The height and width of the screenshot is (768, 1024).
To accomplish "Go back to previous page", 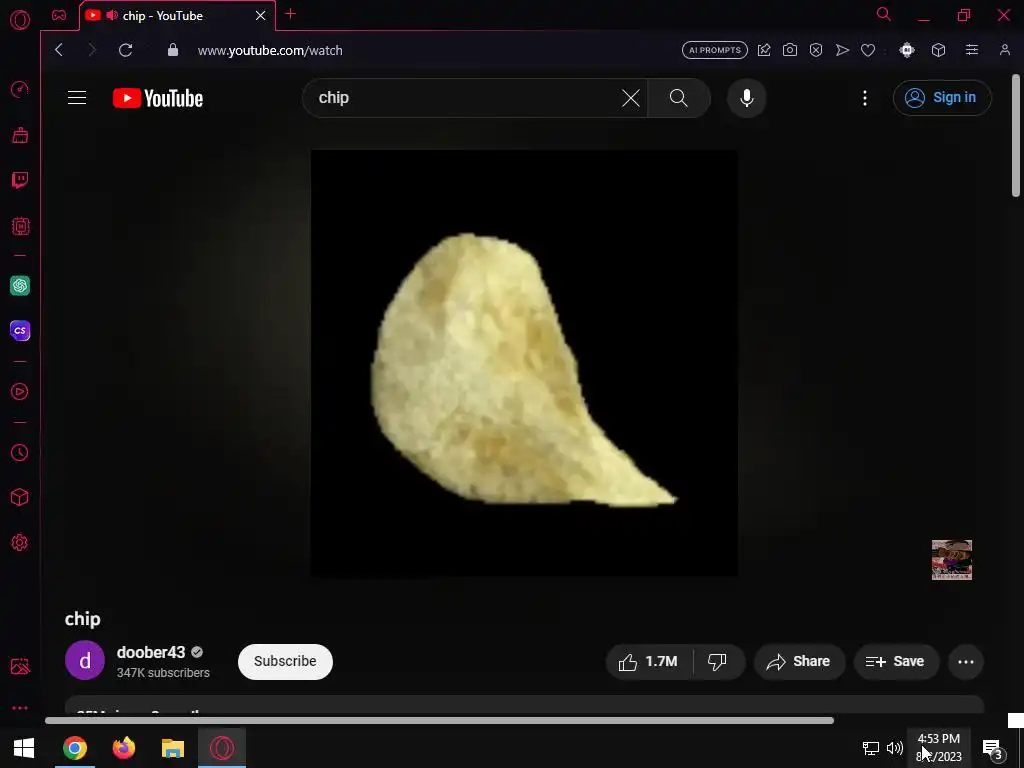I will pyautogui.click(x=59, y=50).
